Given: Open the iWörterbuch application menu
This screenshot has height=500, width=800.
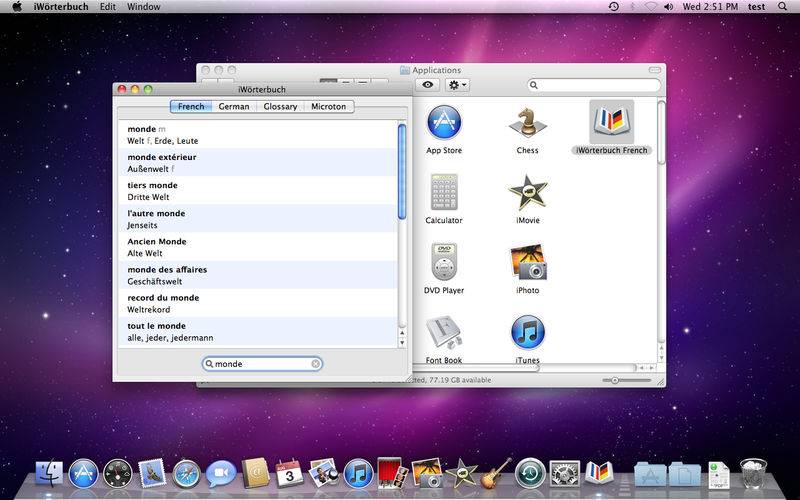Looking at the screenshot, I should tap(61, 7).
